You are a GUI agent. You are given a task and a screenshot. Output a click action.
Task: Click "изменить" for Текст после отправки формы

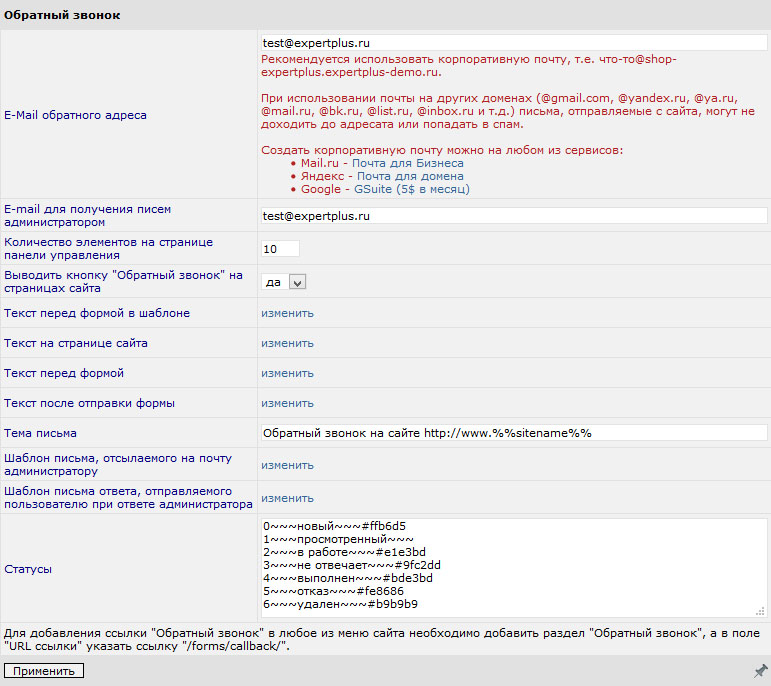tap(287, 403)
